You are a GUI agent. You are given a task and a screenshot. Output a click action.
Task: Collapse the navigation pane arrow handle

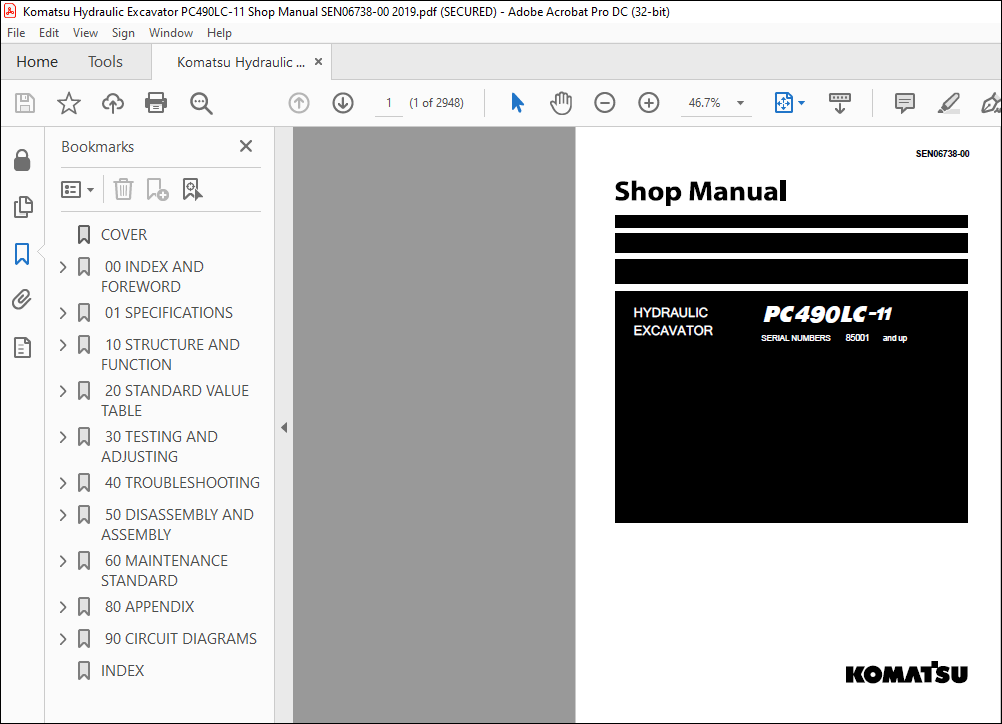[x=284, y=427]
